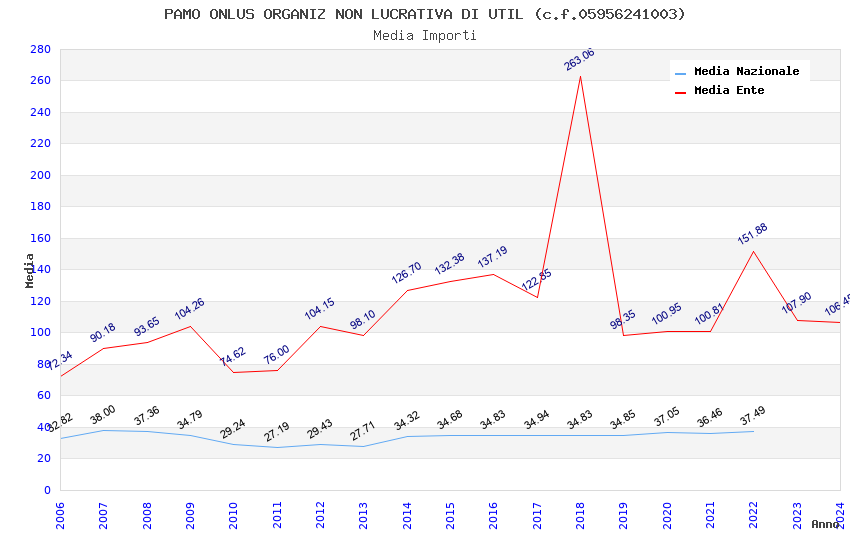Viewport: 850px width, 550px height.
Task: Click the 122.85 data label
Action: (536, 279)
